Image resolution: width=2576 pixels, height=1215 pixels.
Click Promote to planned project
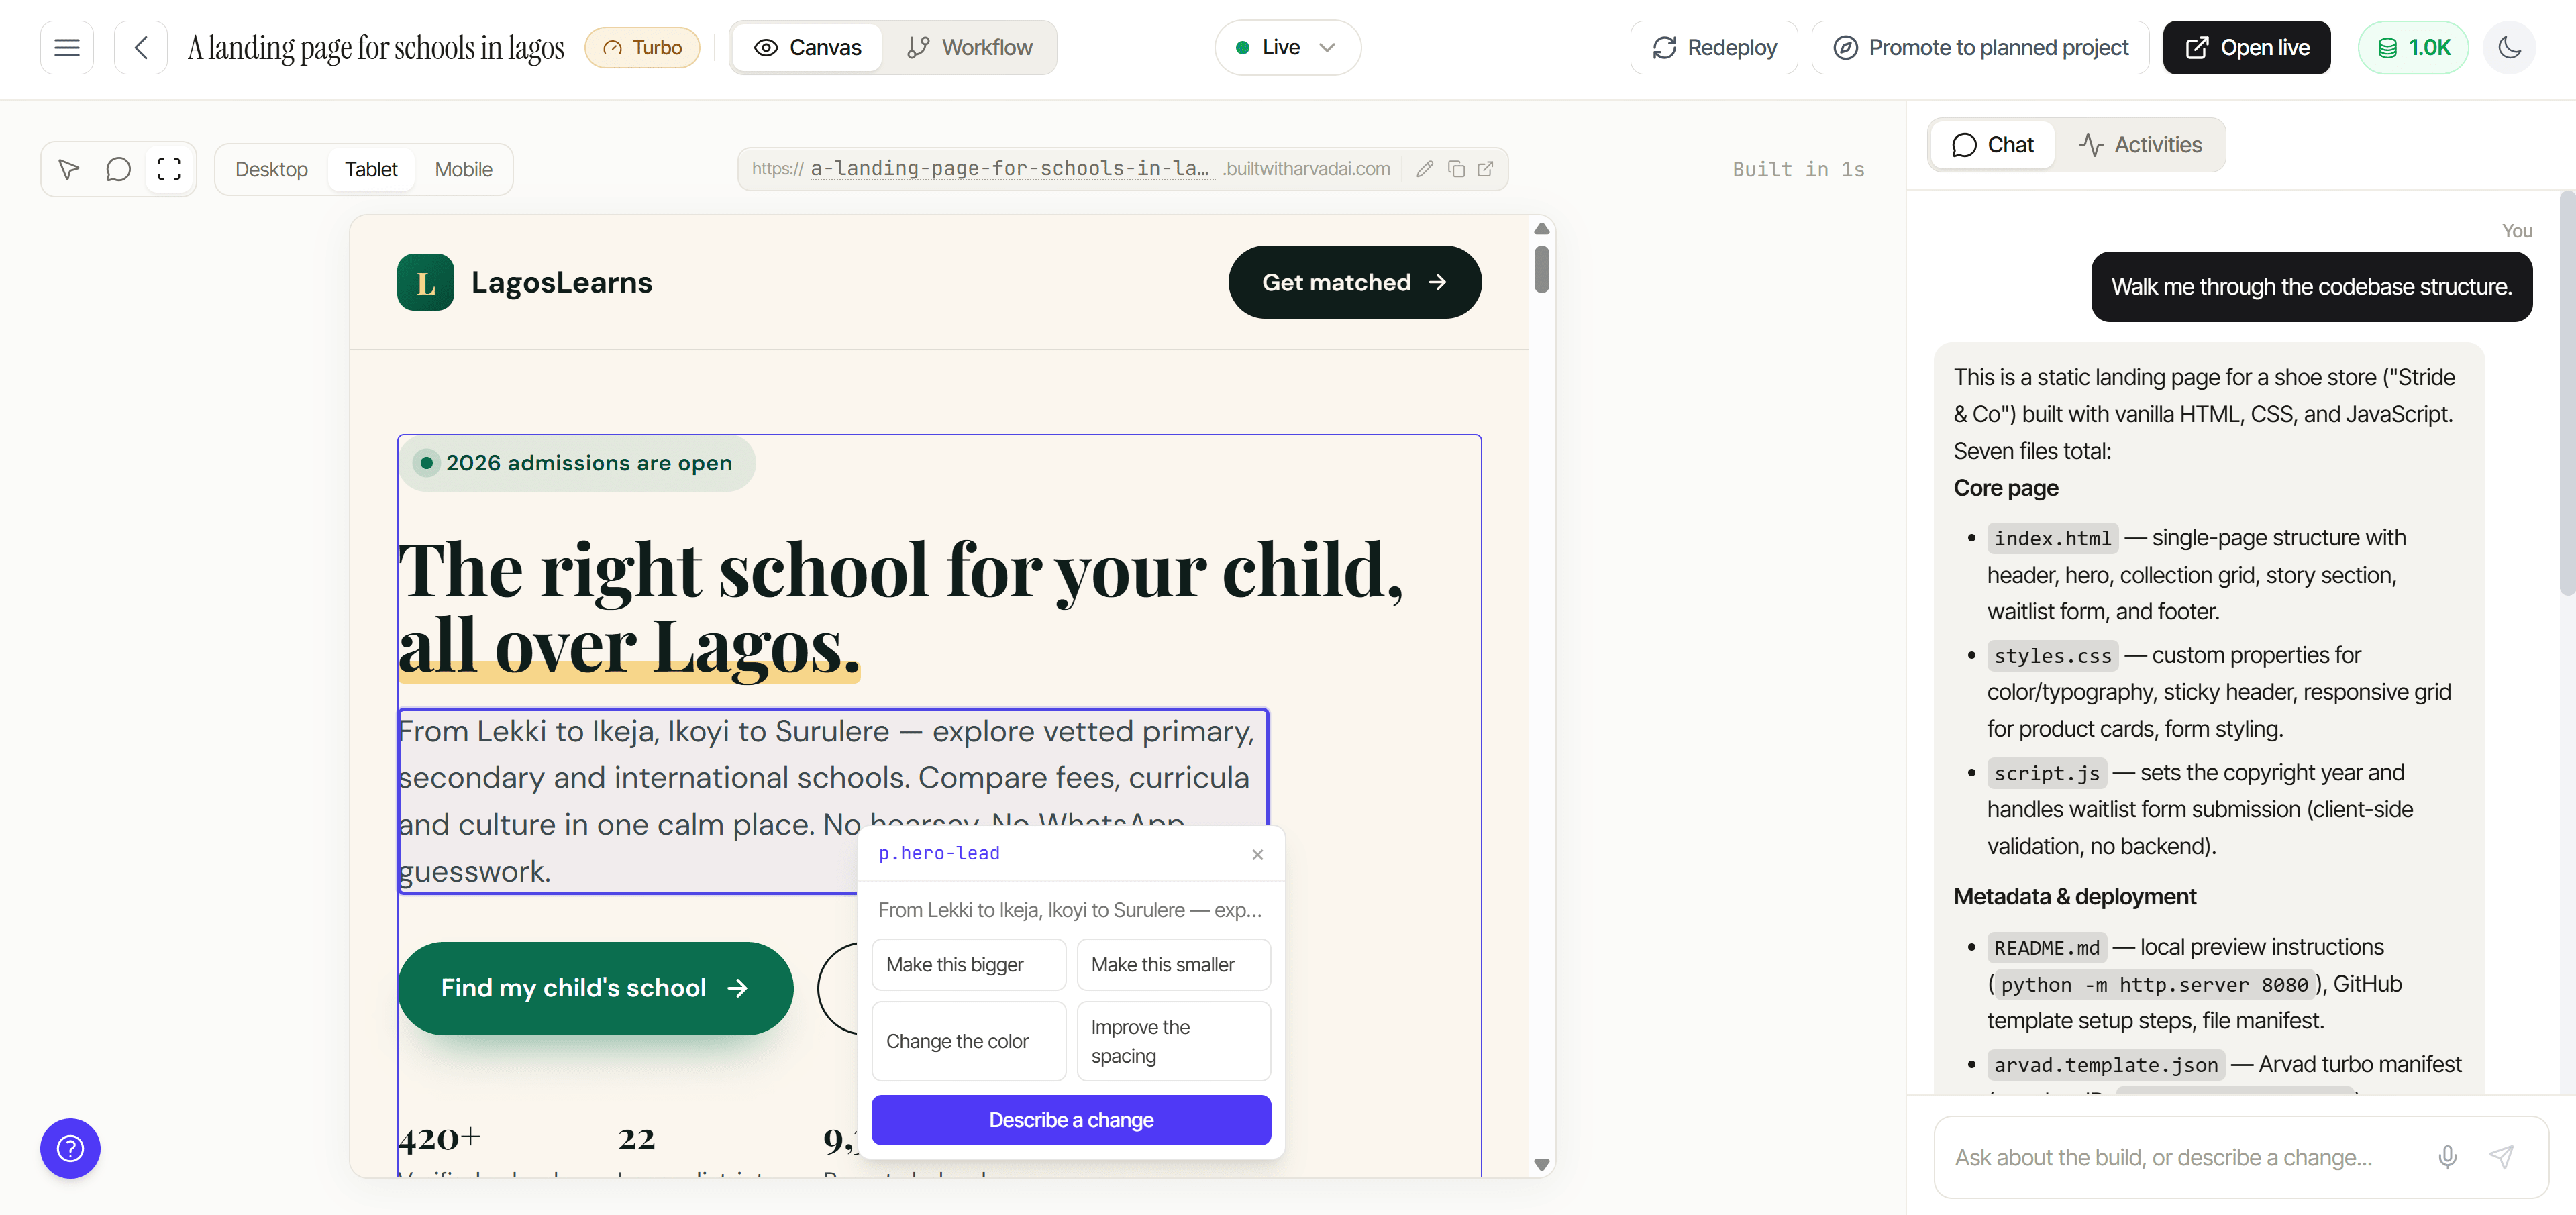1980,47
